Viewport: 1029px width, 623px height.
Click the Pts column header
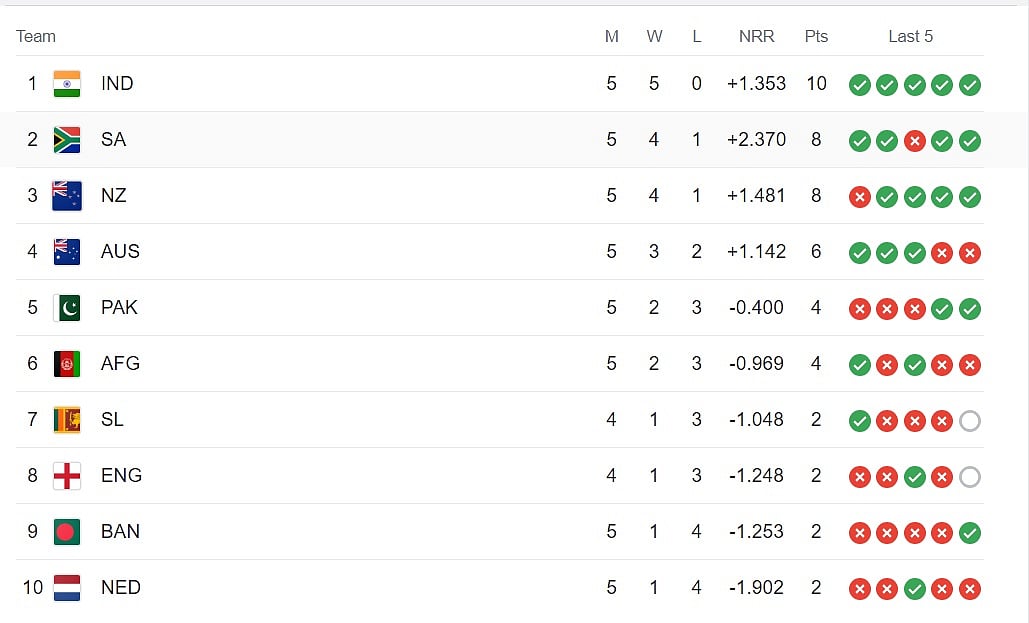(x=816, y=36)
